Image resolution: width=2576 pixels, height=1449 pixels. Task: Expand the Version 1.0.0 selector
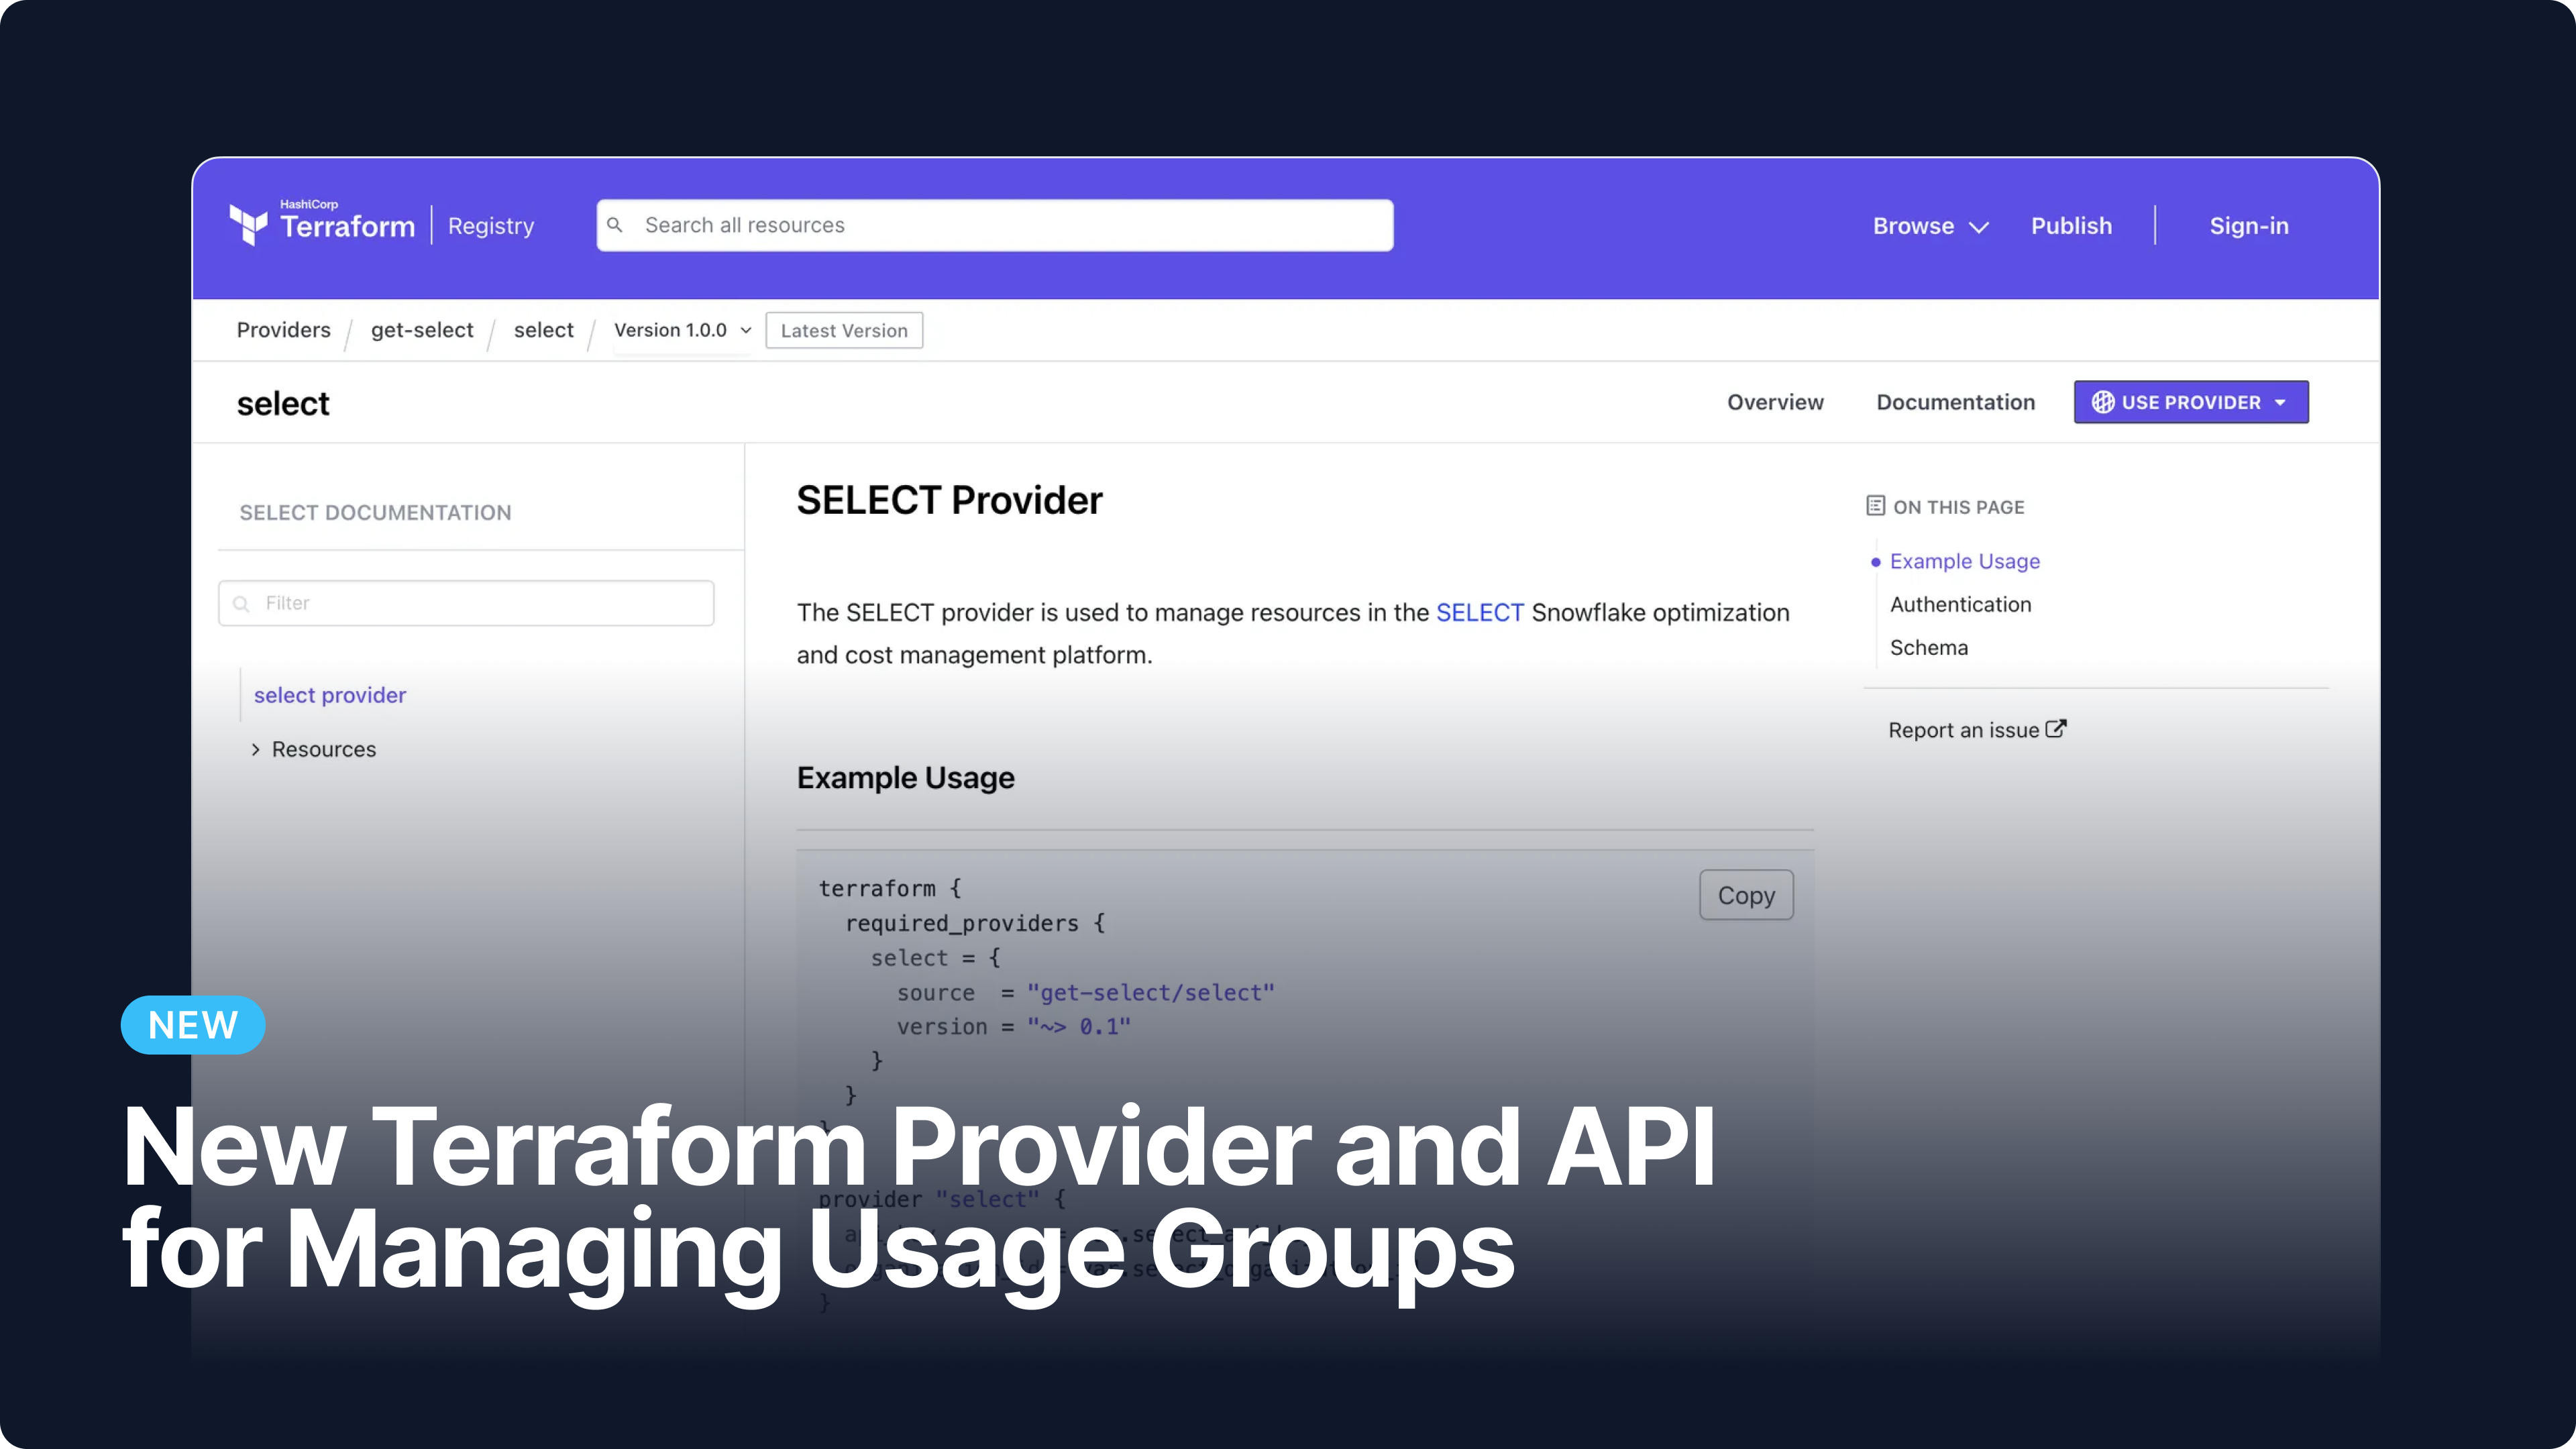tap(683, 330)
